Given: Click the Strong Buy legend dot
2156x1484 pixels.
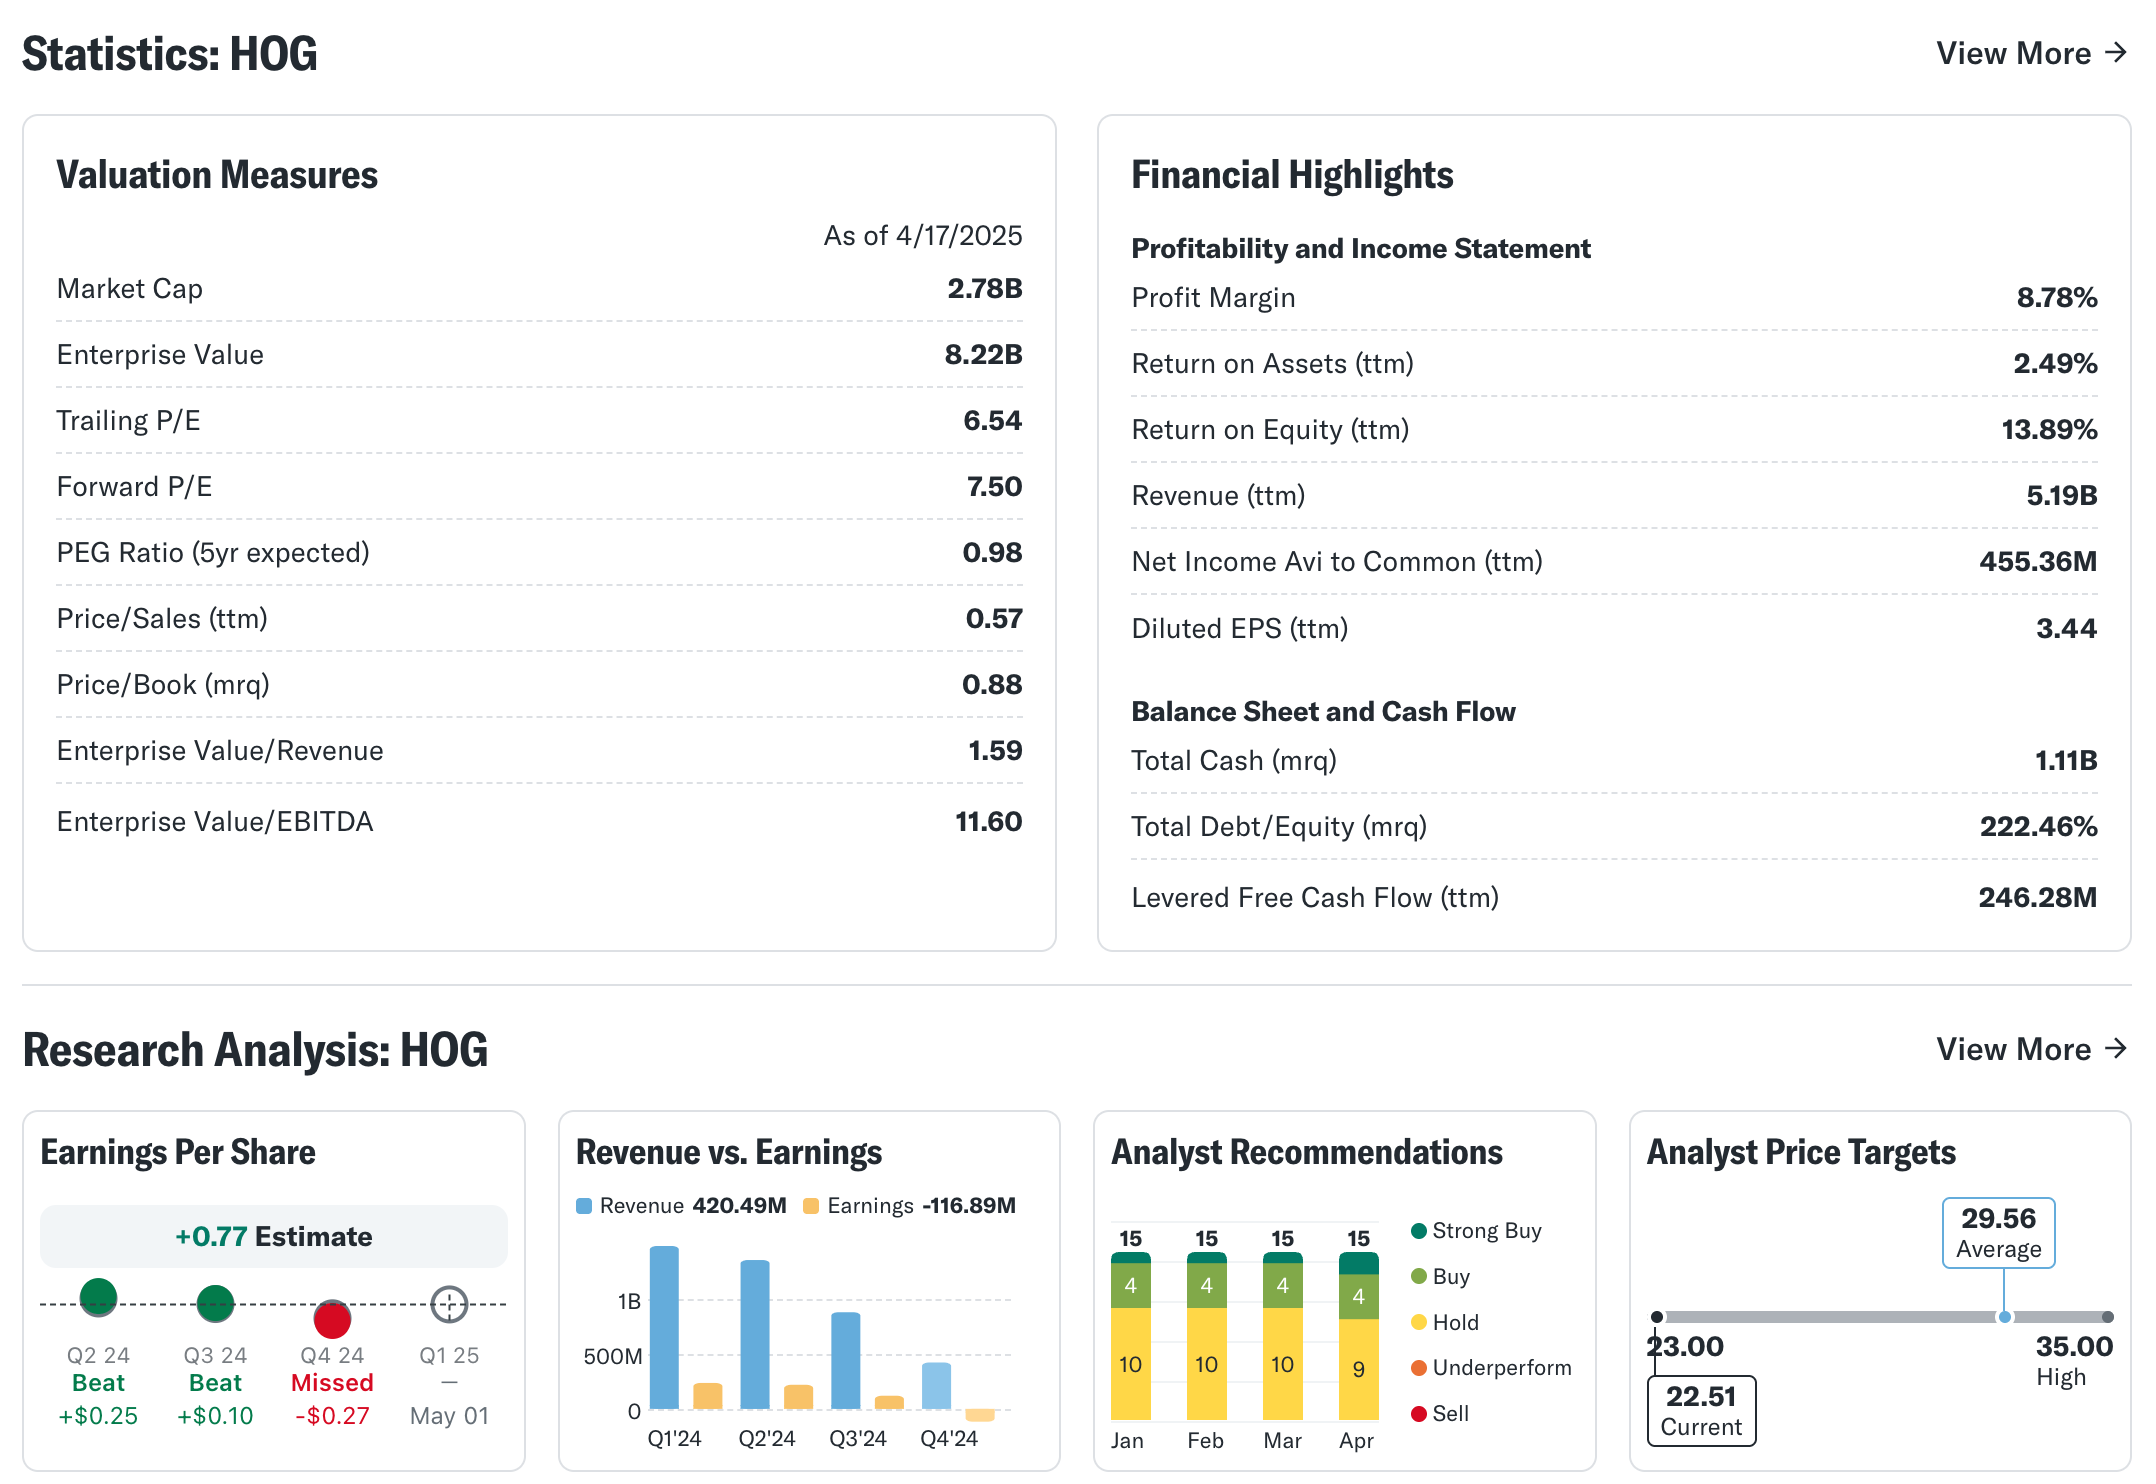Looking at the screenshot, I should 1418,1231.
